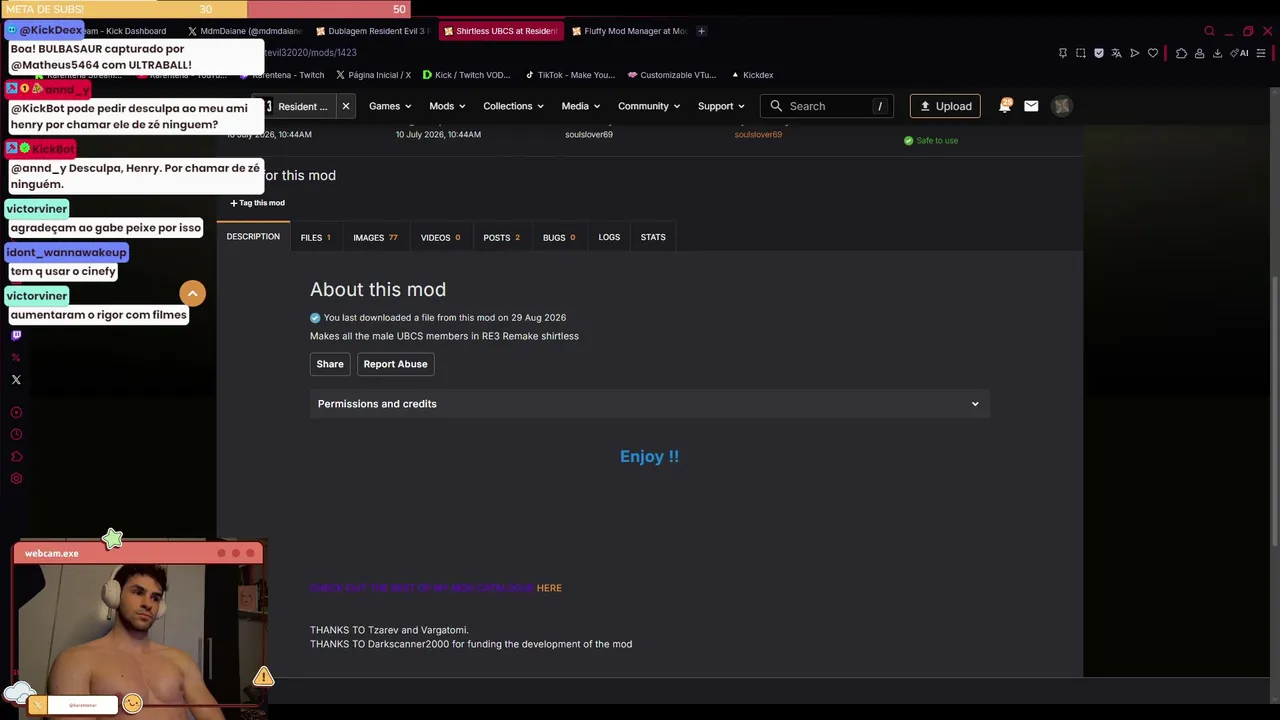Expand the Community dropdown menu
Screen dimensions: 1280x720
[x=649, y=106]
